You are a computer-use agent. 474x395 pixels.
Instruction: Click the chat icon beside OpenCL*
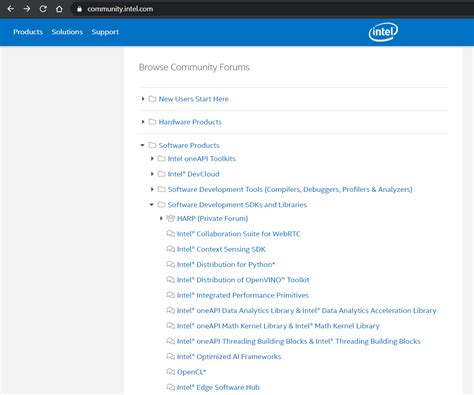point(170,372)
